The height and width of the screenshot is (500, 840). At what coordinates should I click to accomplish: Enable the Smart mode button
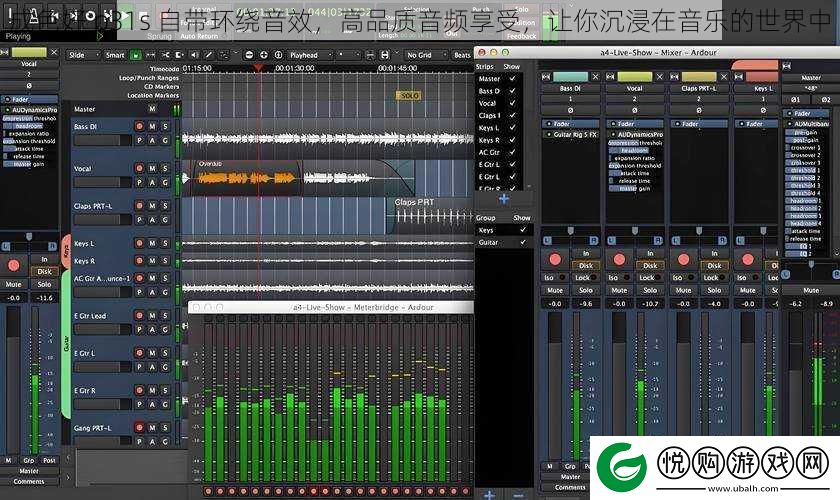click(115, 55)
